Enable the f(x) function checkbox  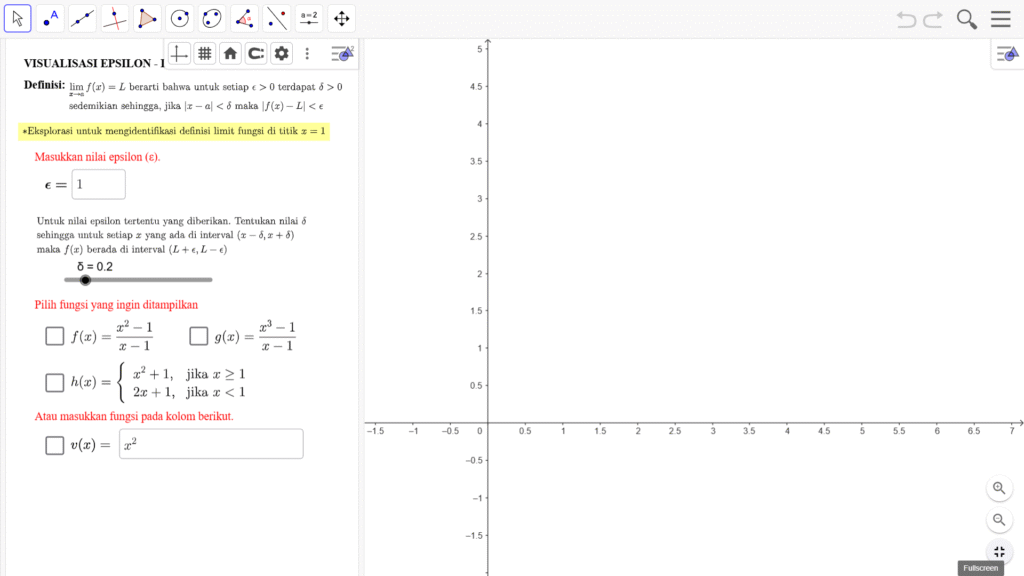pyautogui.click(x=55, y=336)
